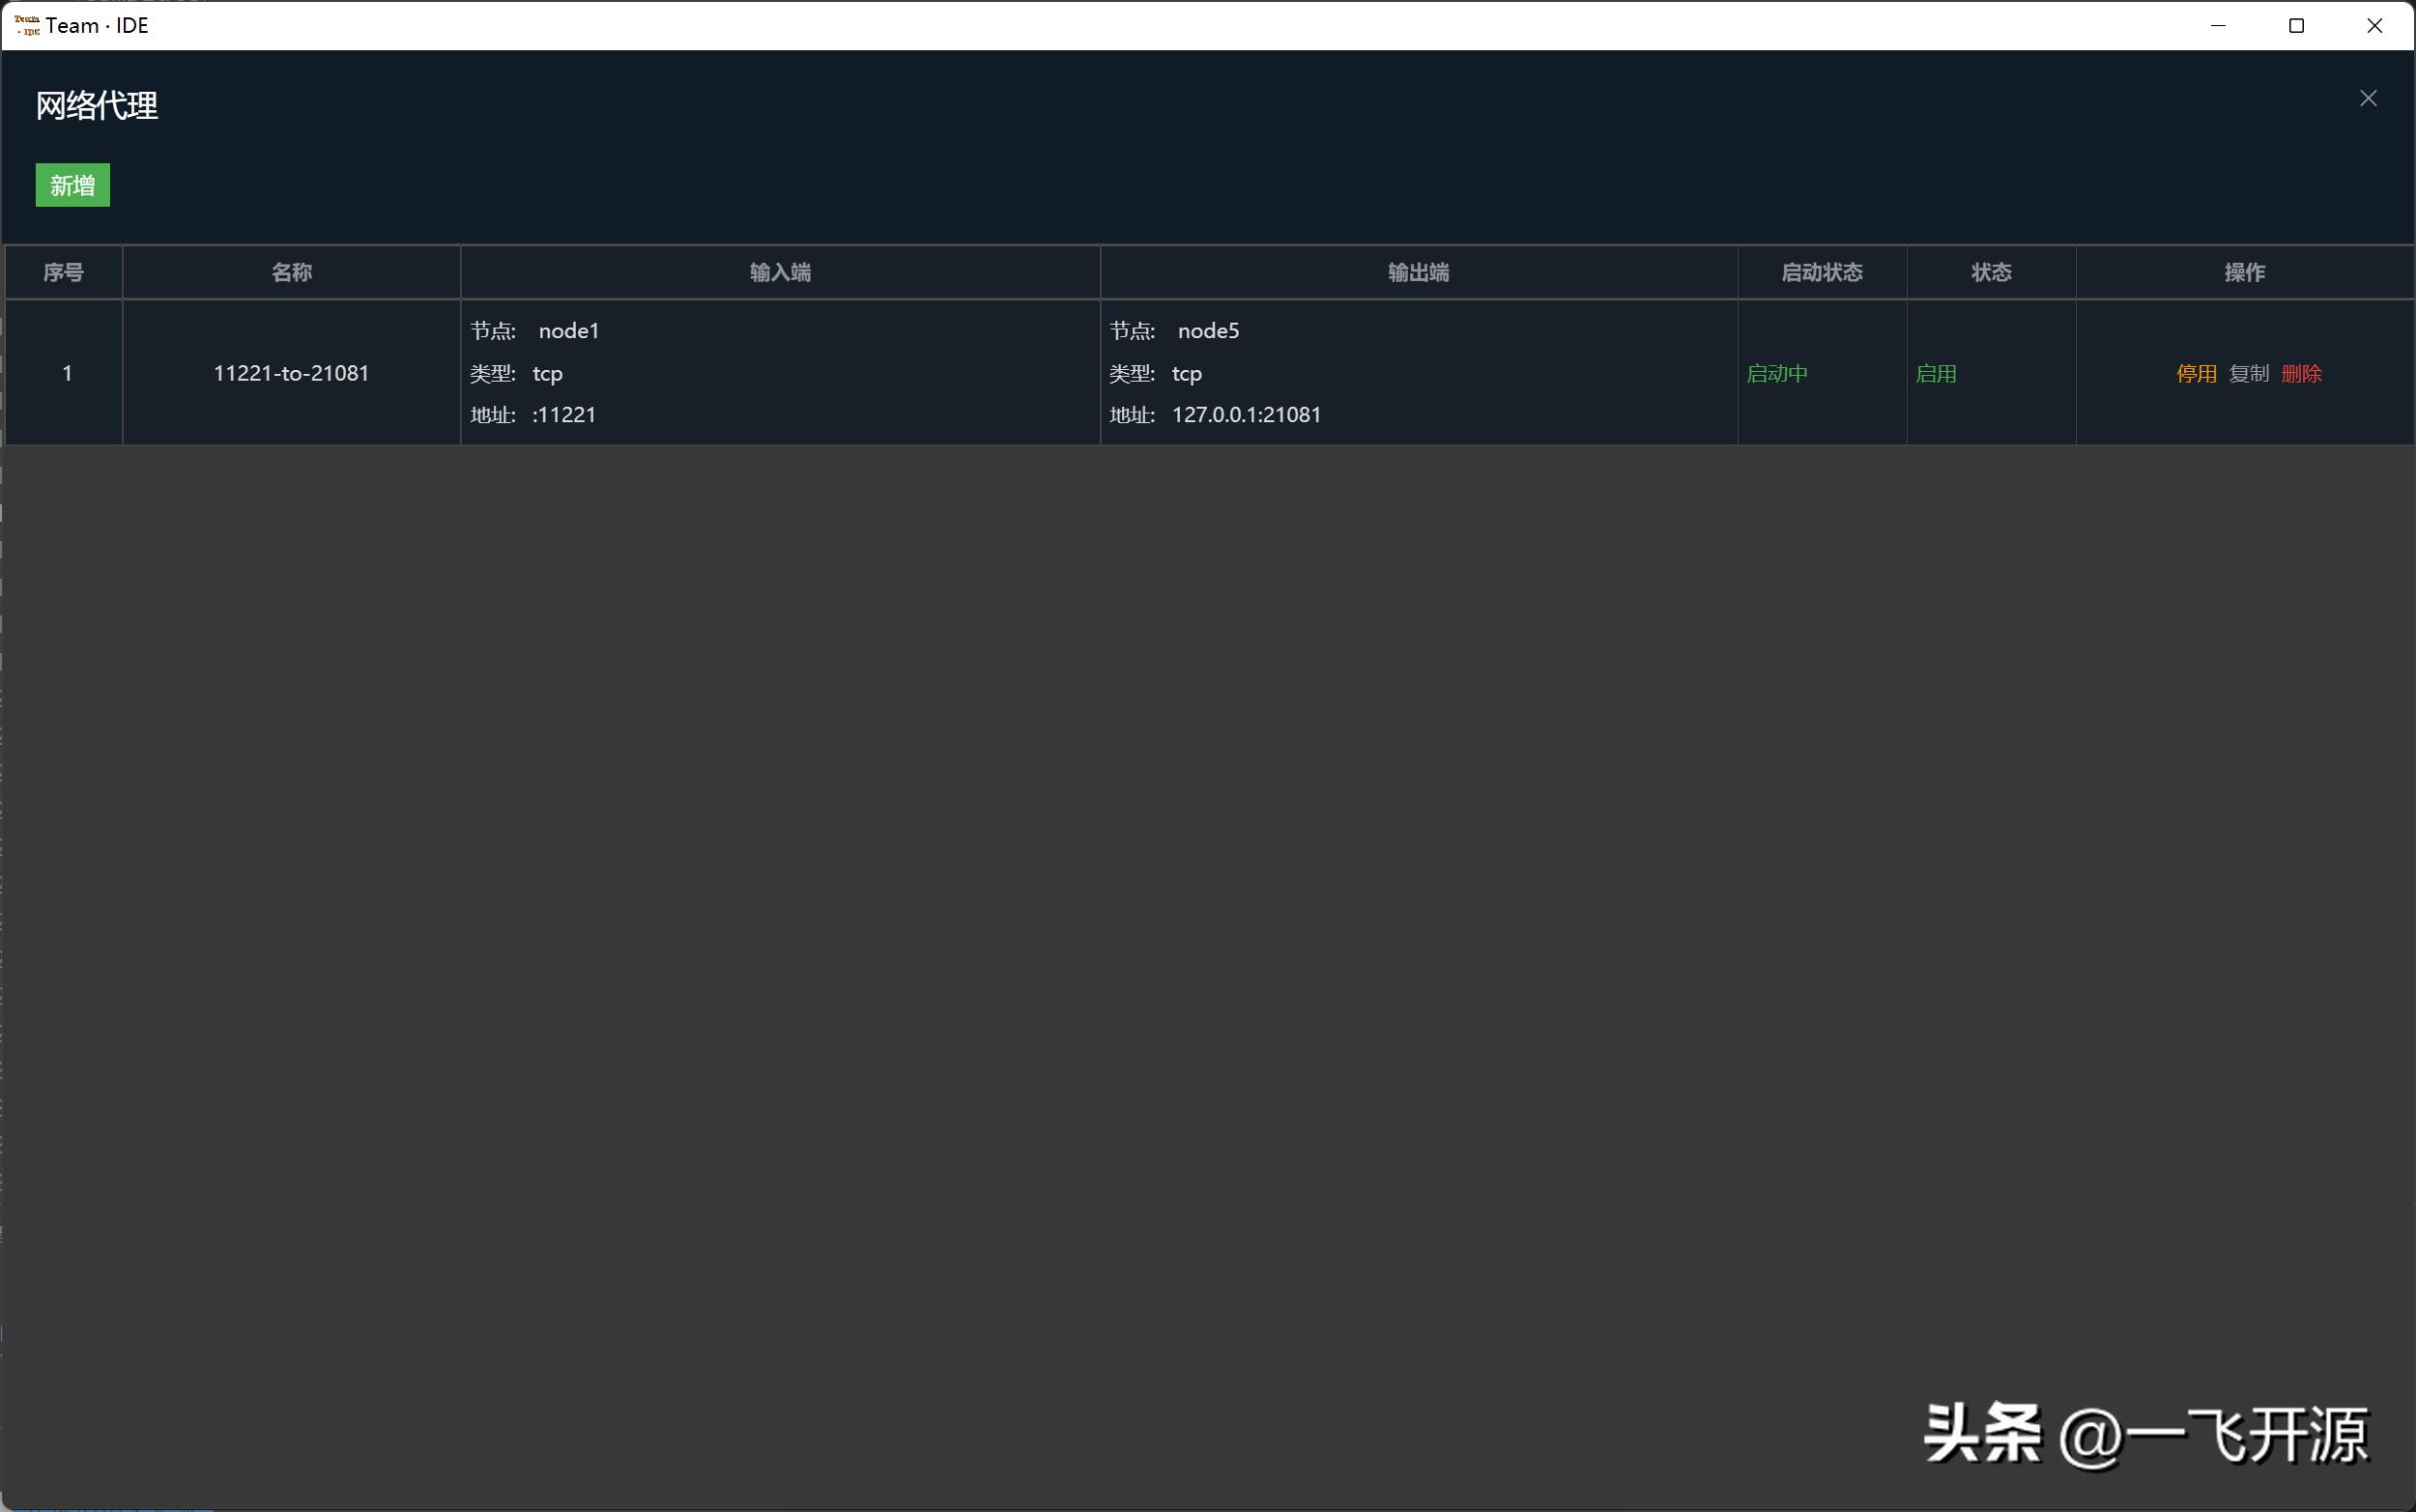Minimize the Team IDE window
The image size is (2416, 1512).
[2218, 25]
